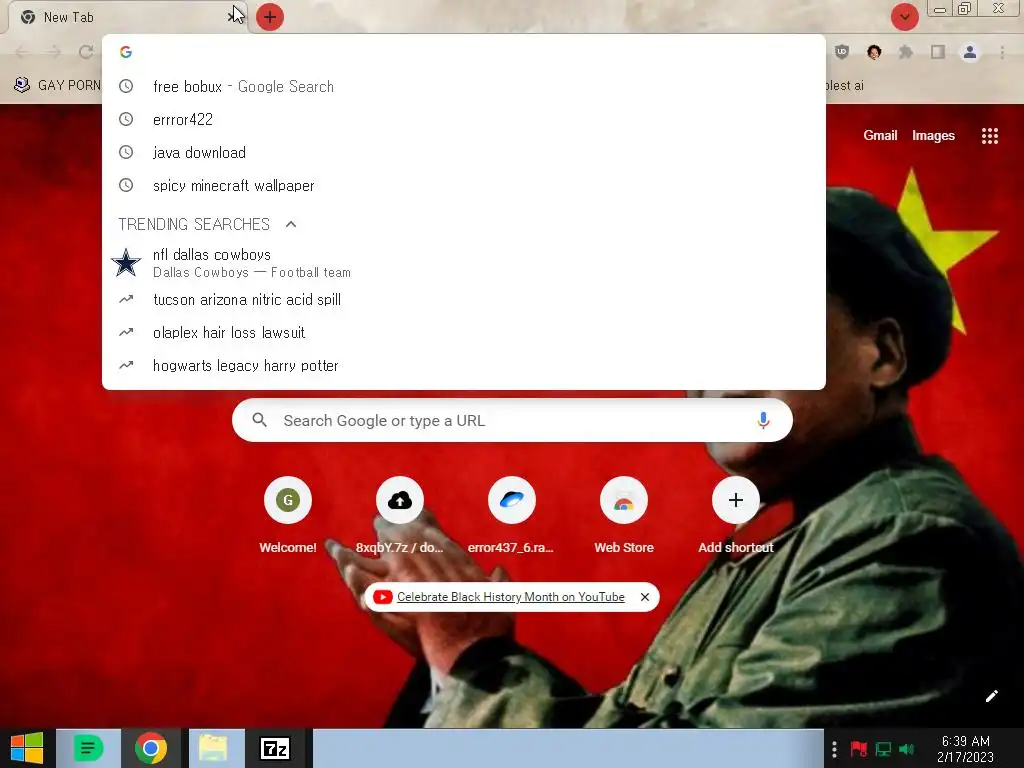Click the search magnifier icon
The height and width of the screenshot is (768, 1024).
[259, 420]
